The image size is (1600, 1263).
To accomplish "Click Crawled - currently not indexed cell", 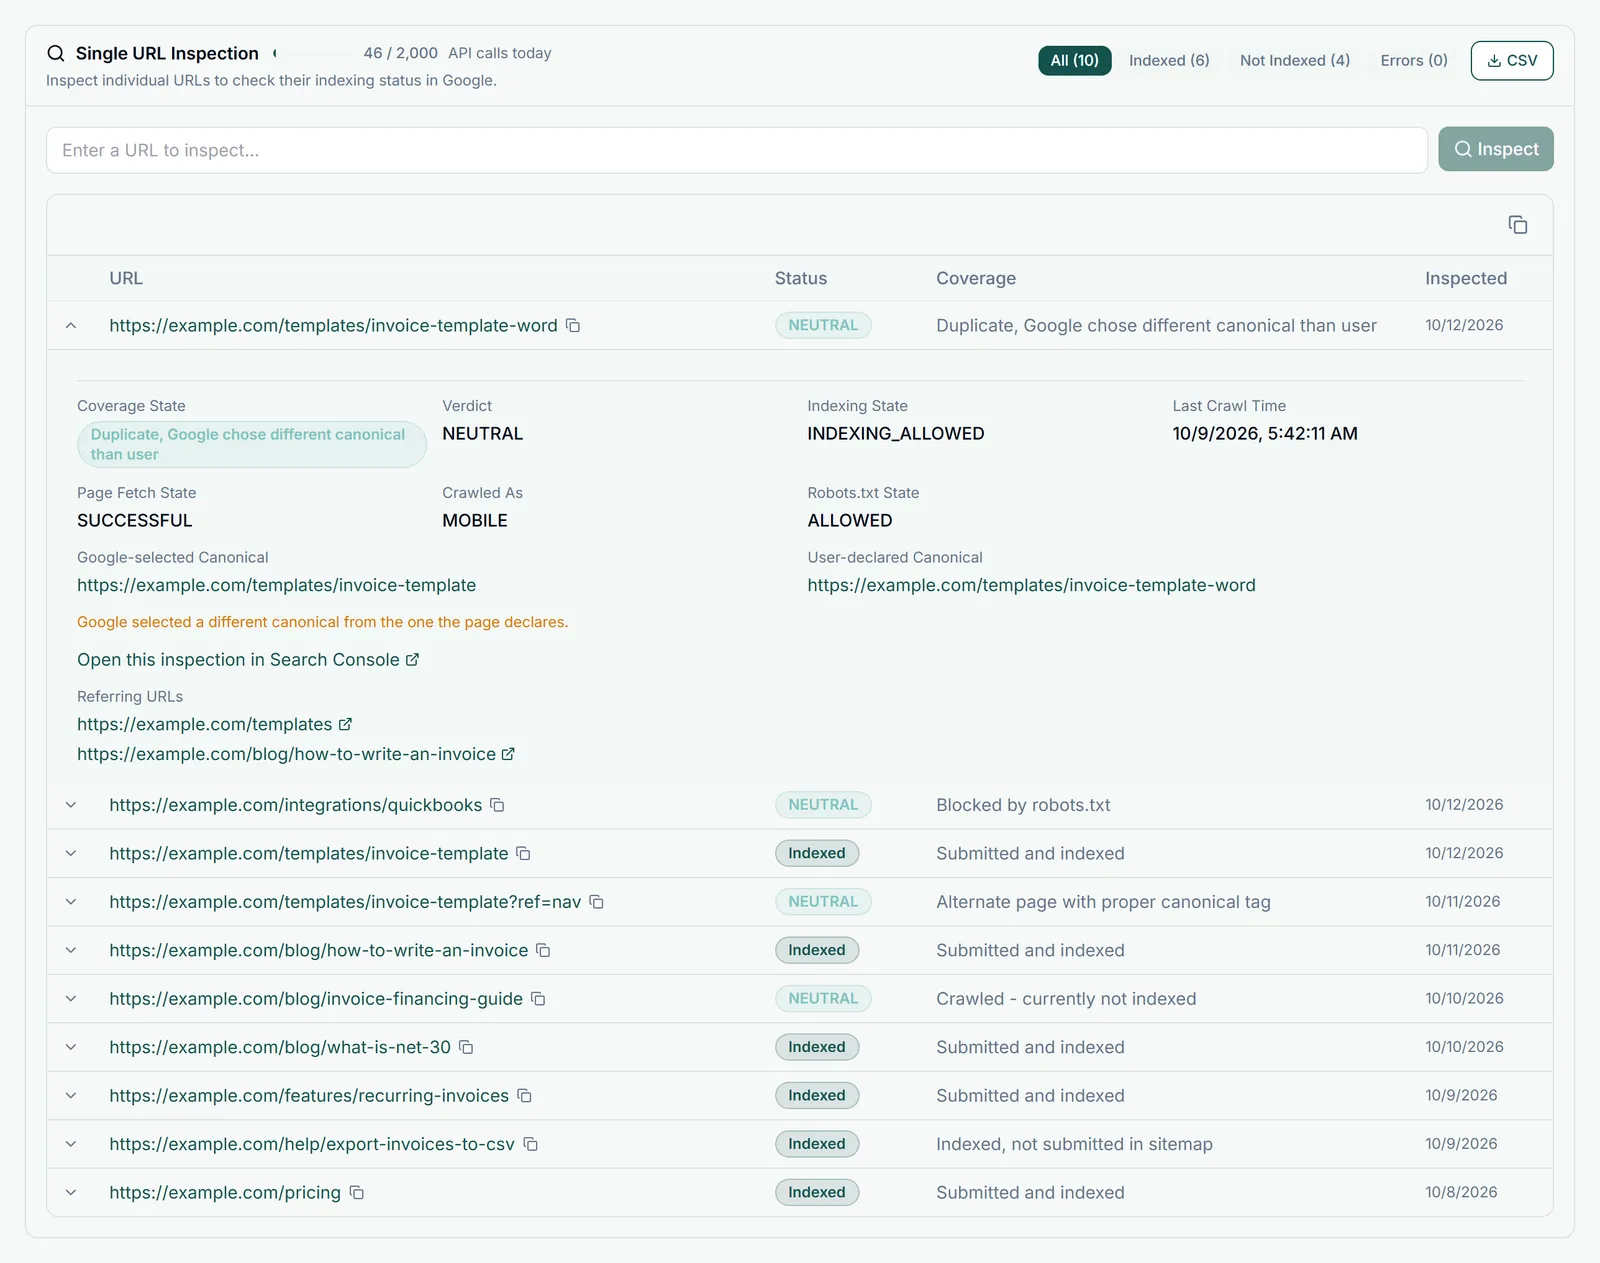I will pos(1066,999).
